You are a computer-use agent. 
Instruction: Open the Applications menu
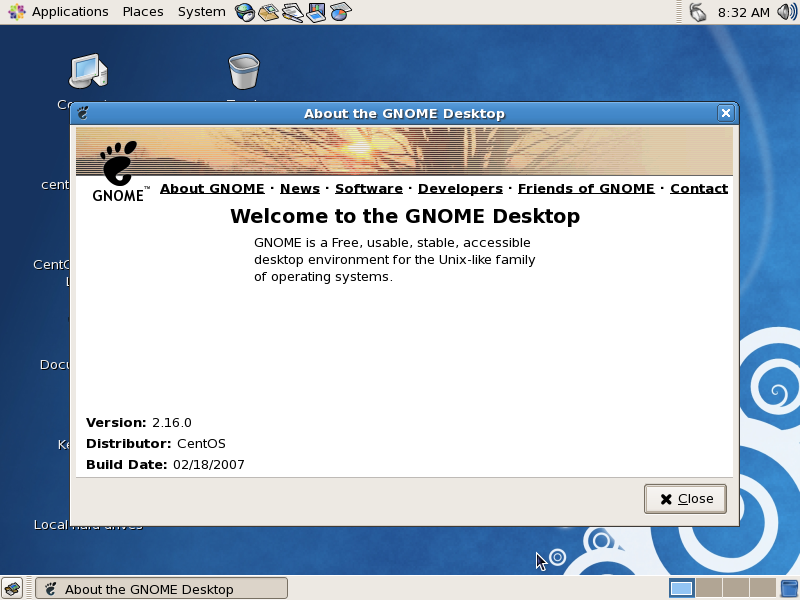click(70, 11)
